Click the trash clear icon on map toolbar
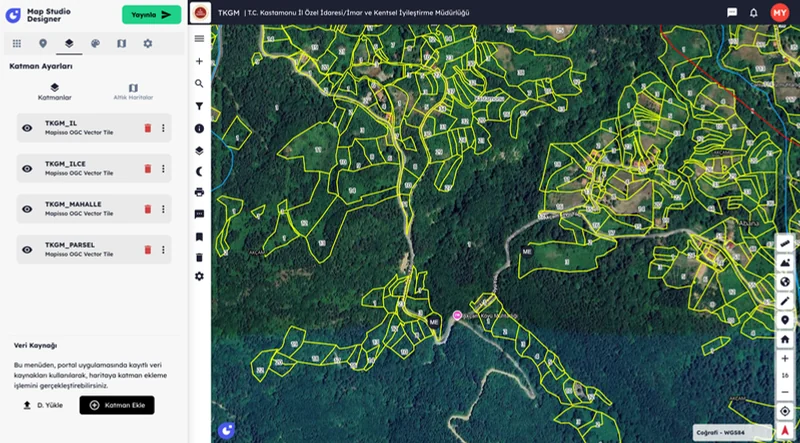This screenshot has height=443, width=800. click(199, 257)
